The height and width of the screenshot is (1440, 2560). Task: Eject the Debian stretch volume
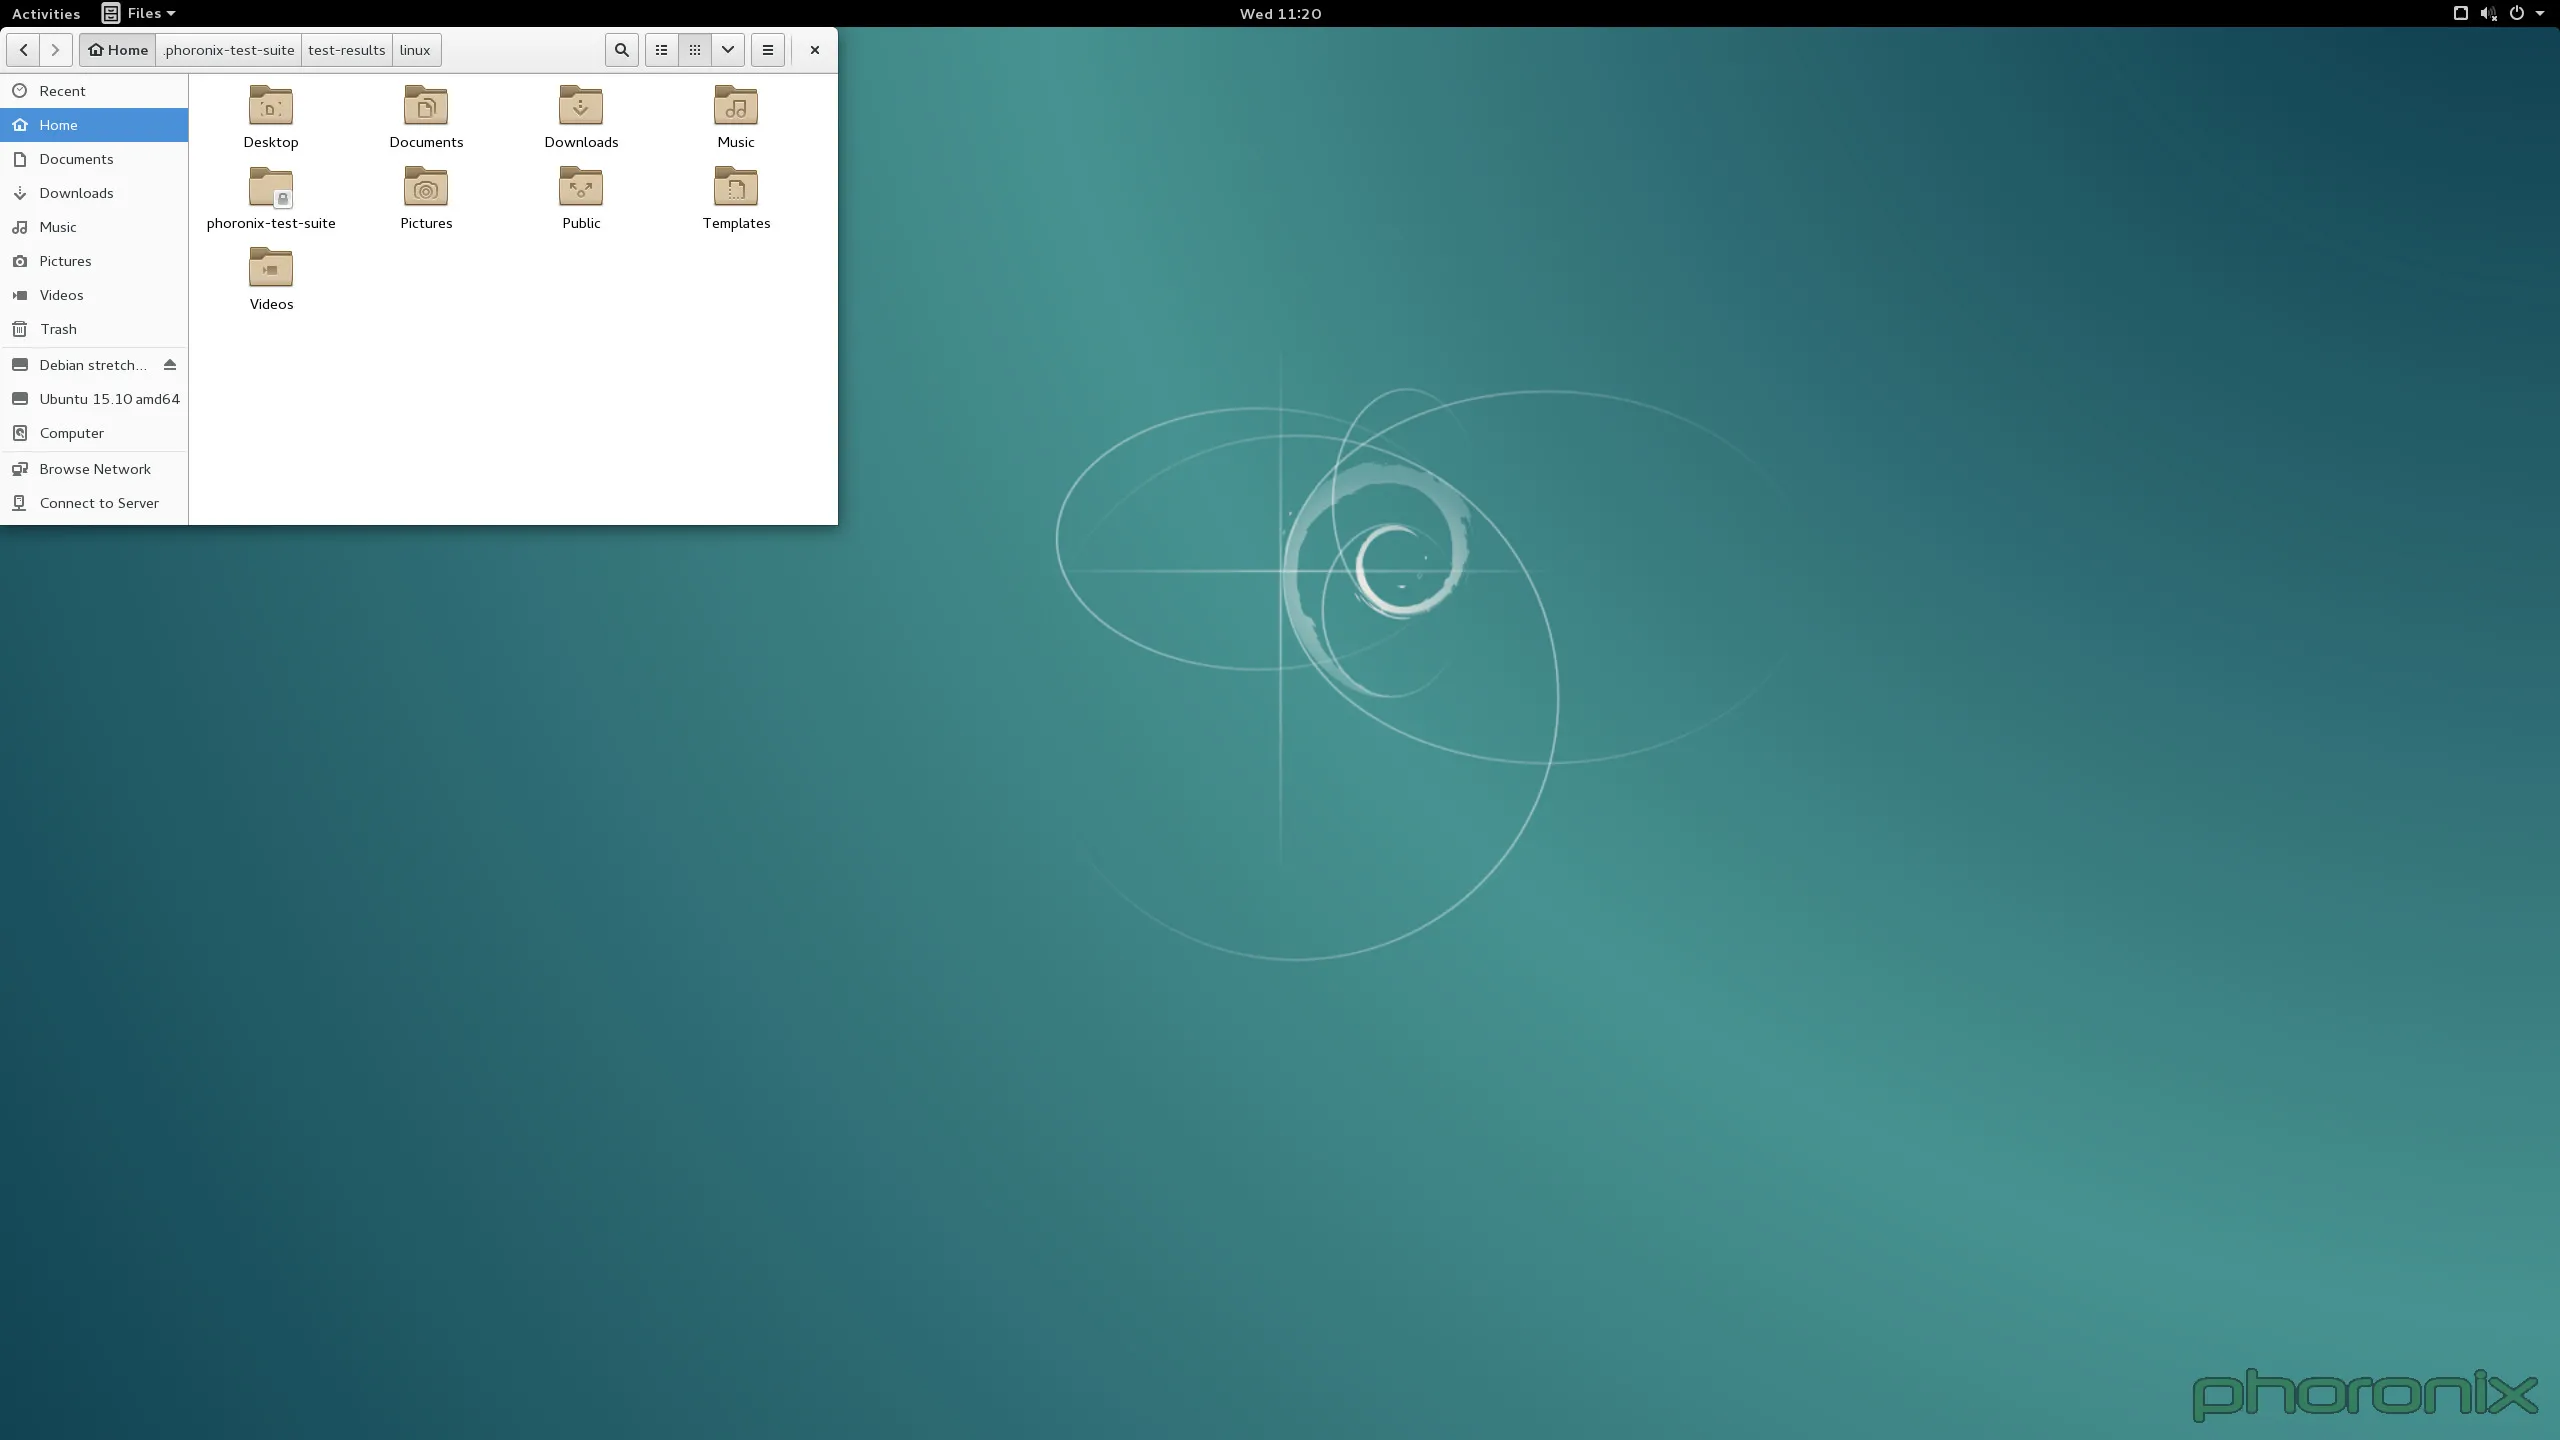170,365
